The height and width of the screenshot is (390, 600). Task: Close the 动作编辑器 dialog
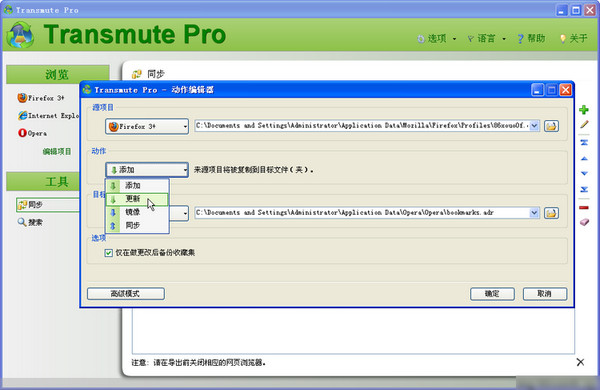566,90
